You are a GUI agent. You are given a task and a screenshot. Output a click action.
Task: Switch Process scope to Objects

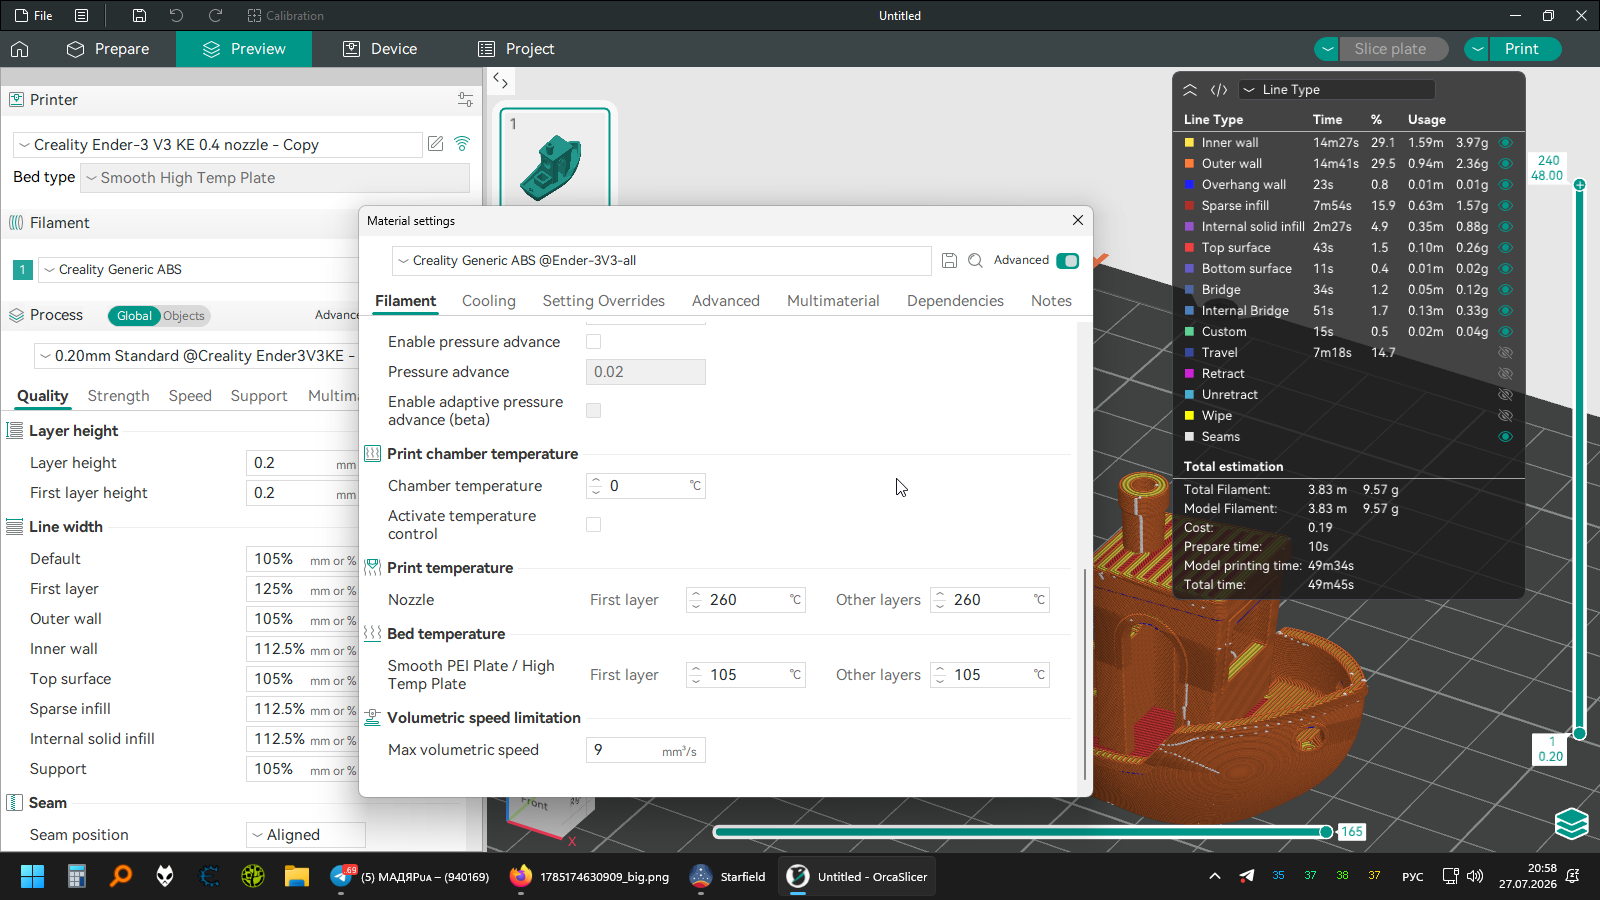[x=184, y=316]
